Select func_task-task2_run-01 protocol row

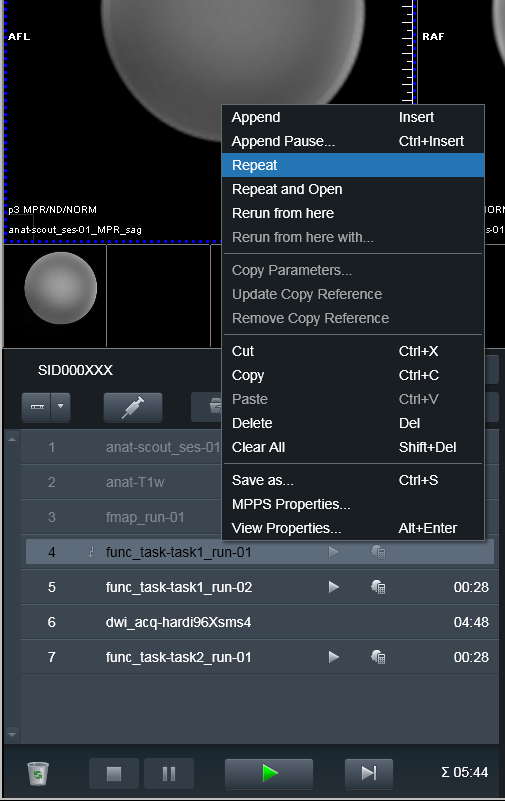click(260, 657)
